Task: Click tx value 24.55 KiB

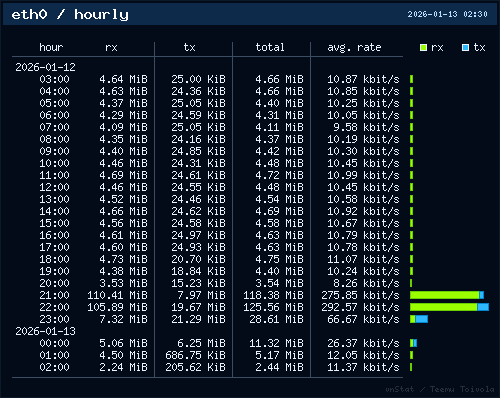Action: click(x=198, y=187)
